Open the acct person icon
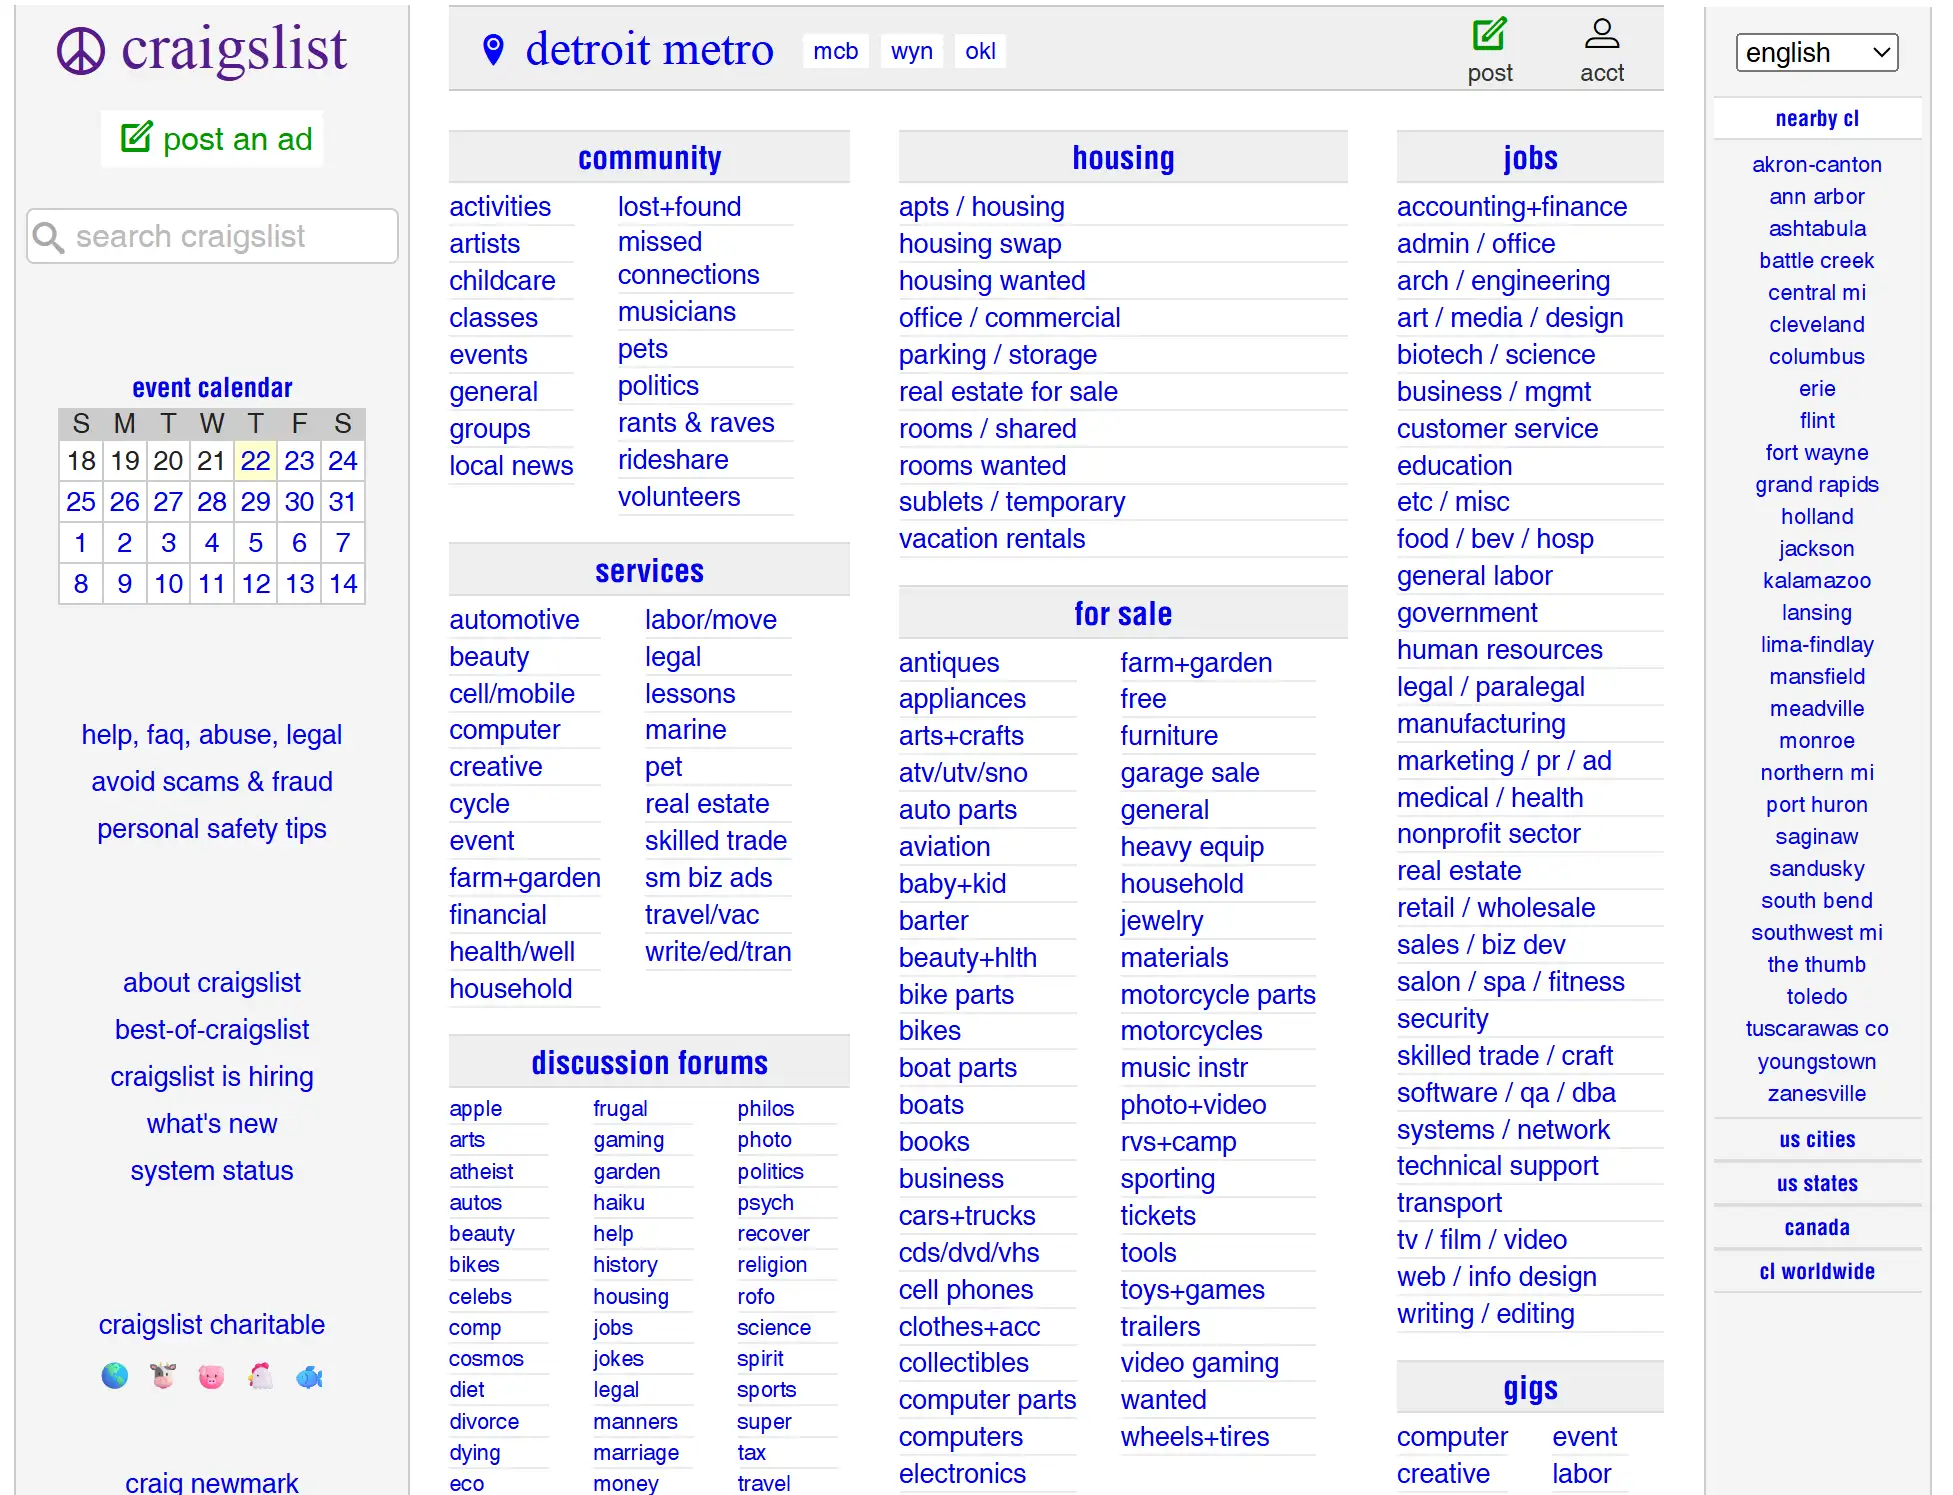 [x=1601, y=34]
